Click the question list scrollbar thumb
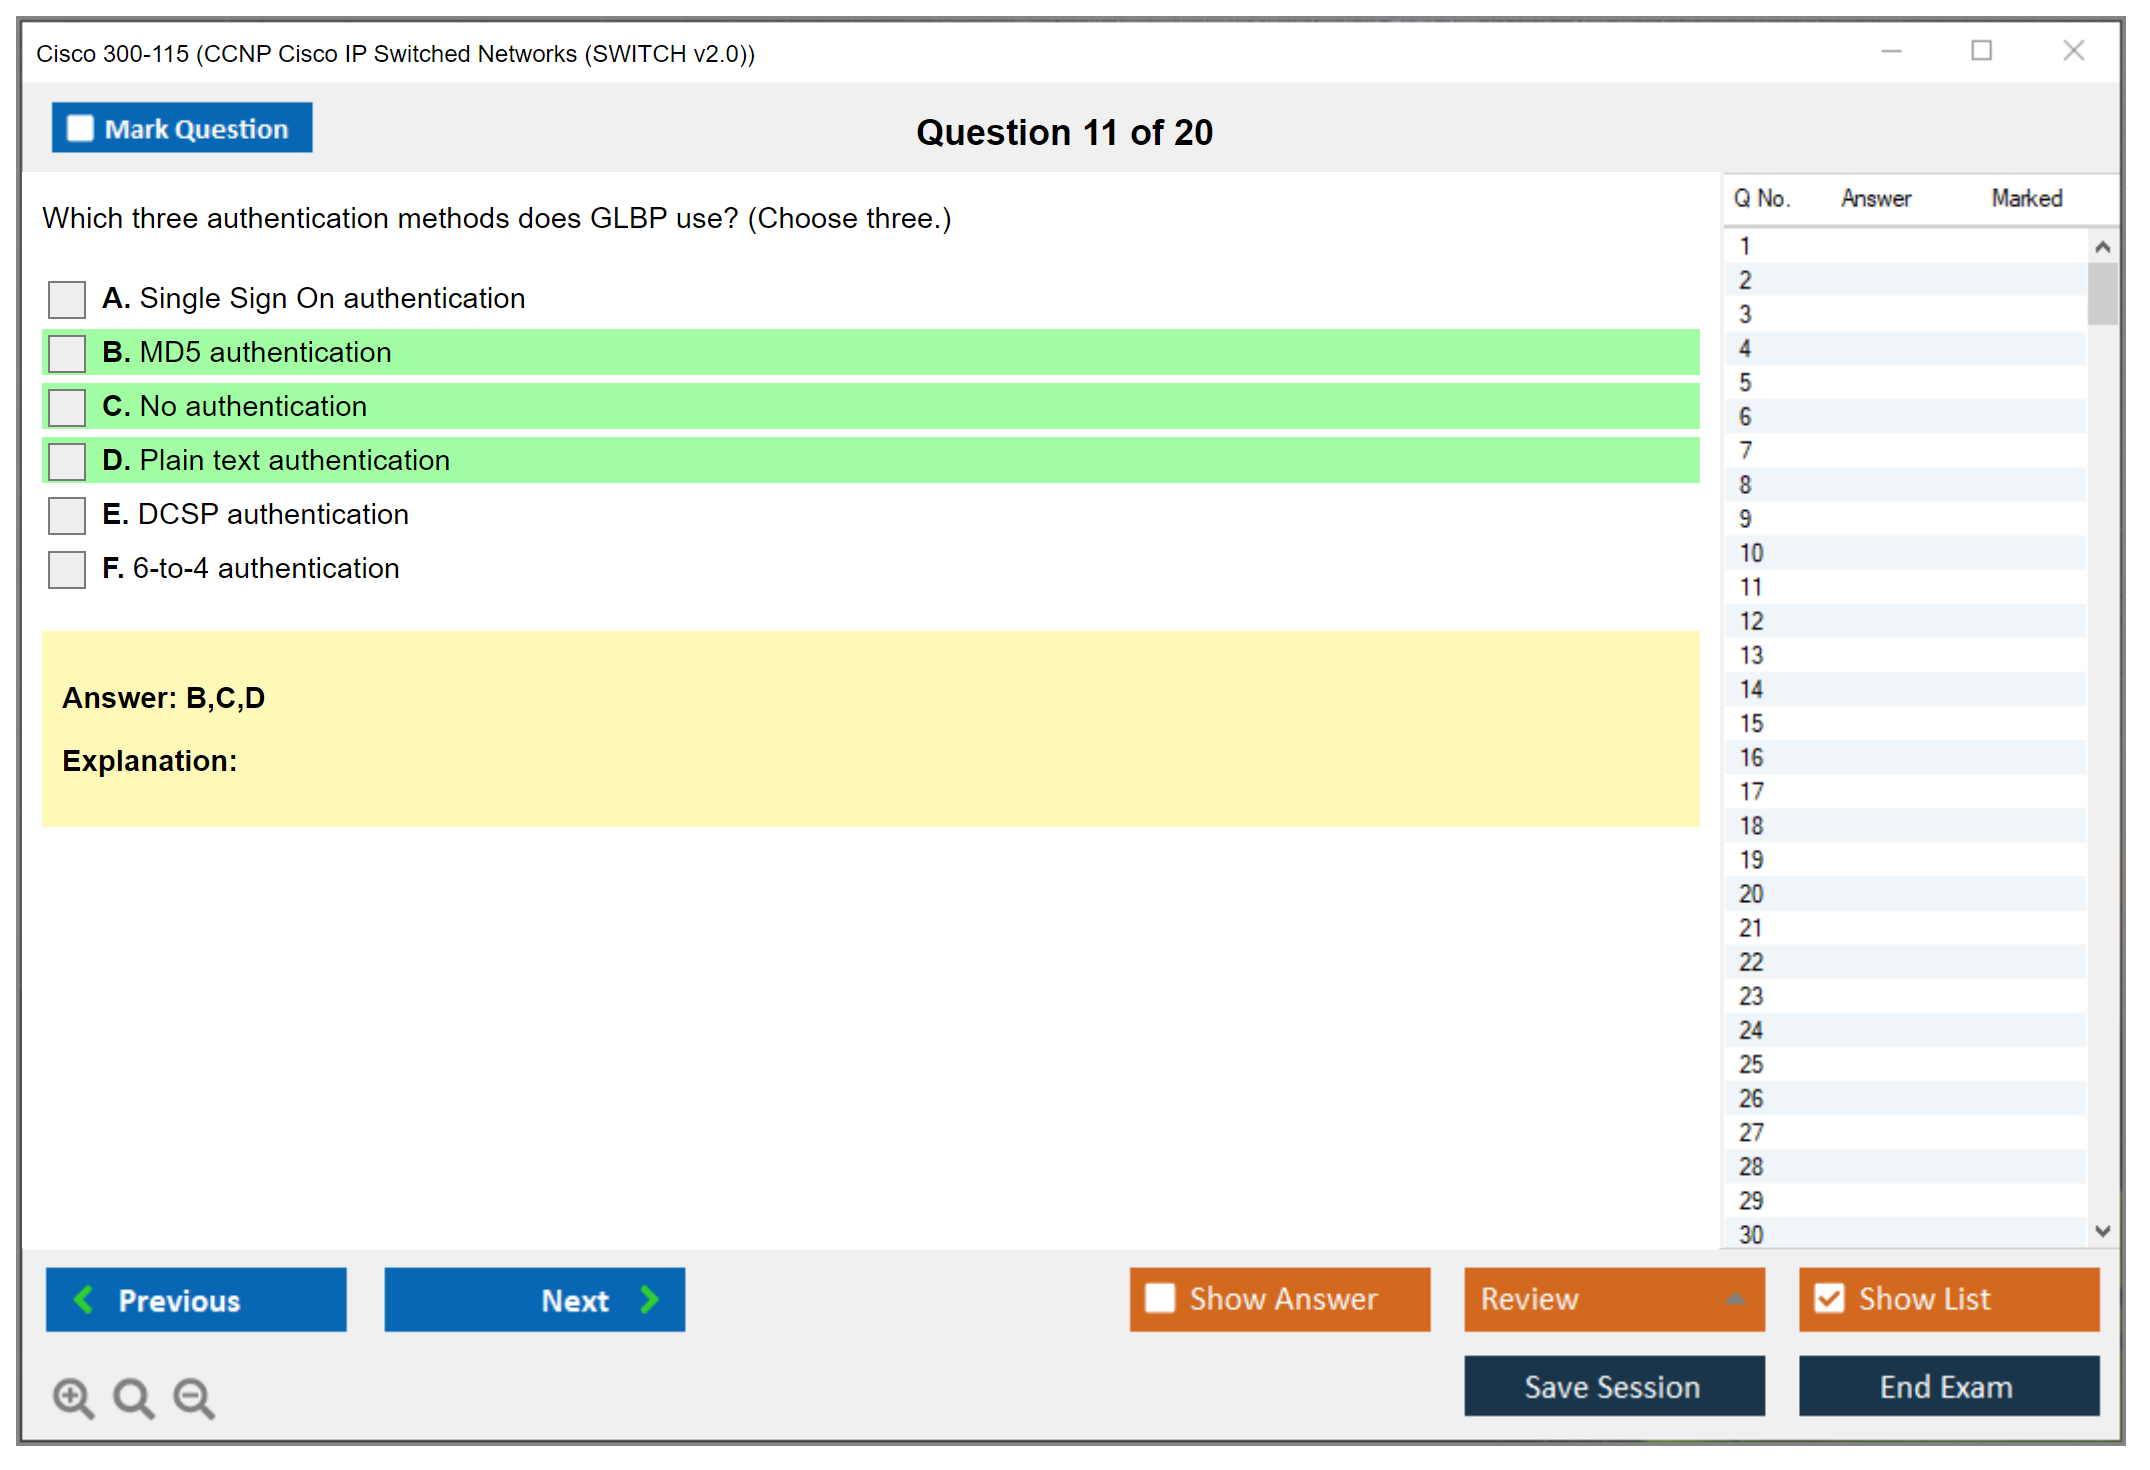Image resolution: width=2150 pixels, height=1470 pixels. (x=2102, y=294)
